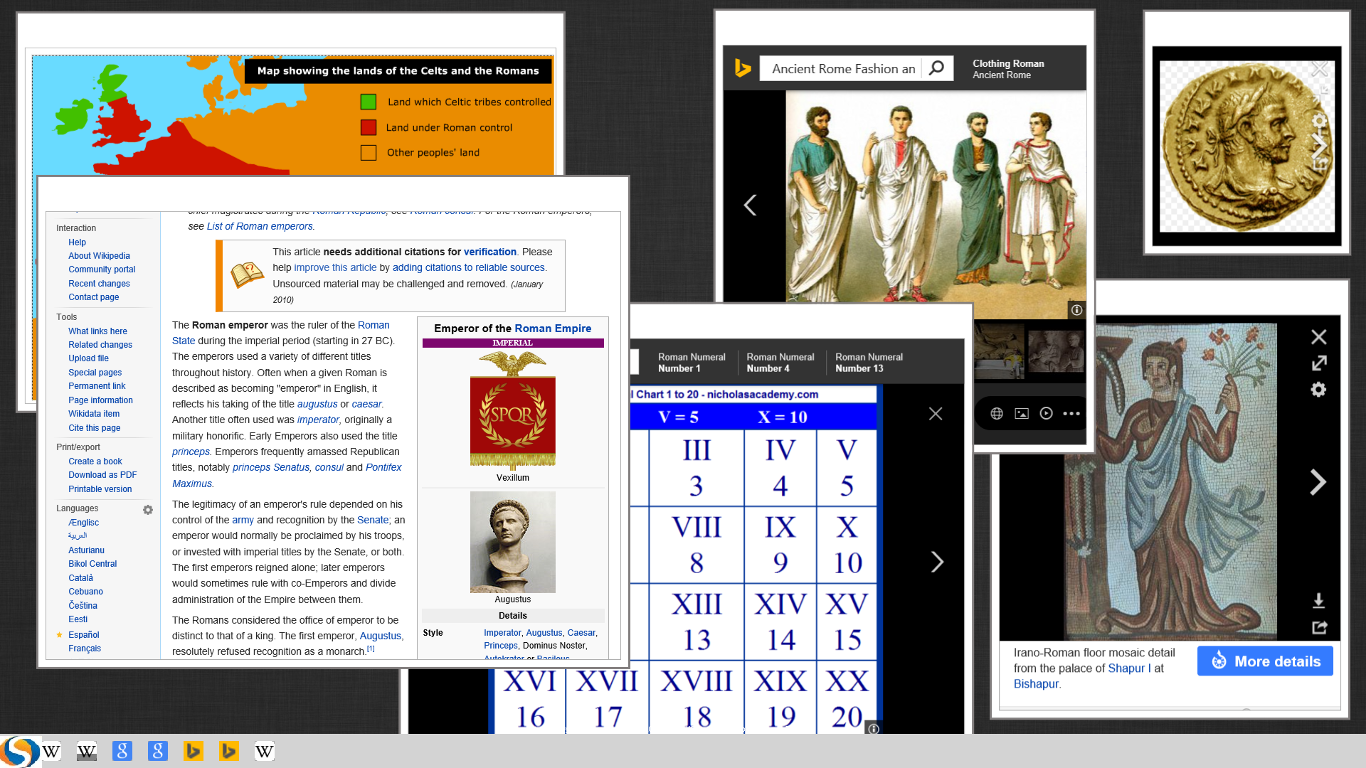The width and height of the screenshot is (1366, 768).
Task: Open the adding citations to reliable sources link
Action: click(469, 268)
